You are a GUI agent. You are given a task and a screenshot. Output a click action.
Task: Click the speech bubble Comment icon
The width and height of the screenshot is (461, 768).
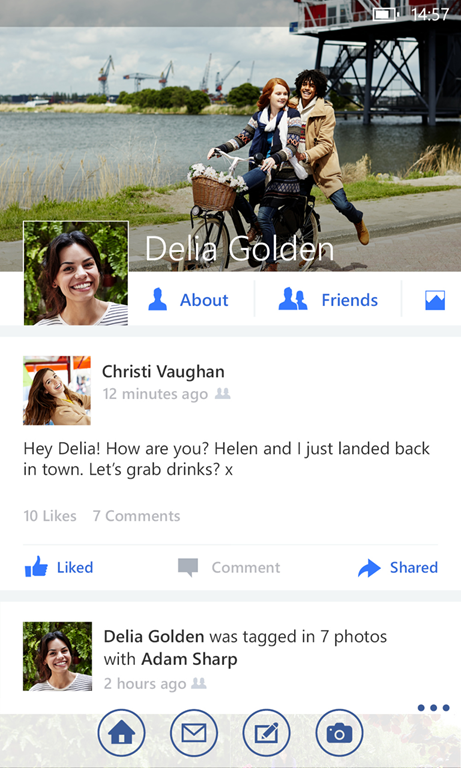[x=188, y=568]
